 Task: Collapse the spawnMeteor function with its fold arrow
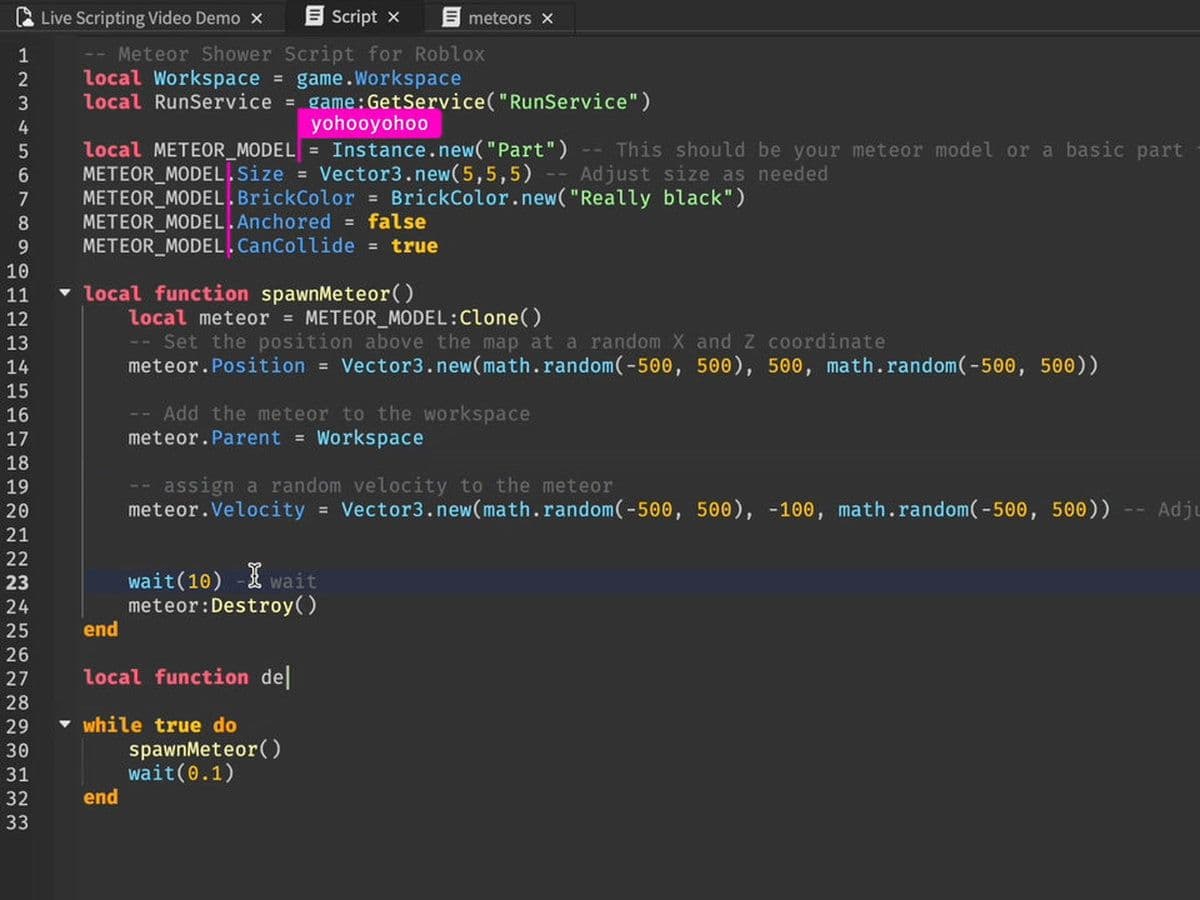pos(64,293)
